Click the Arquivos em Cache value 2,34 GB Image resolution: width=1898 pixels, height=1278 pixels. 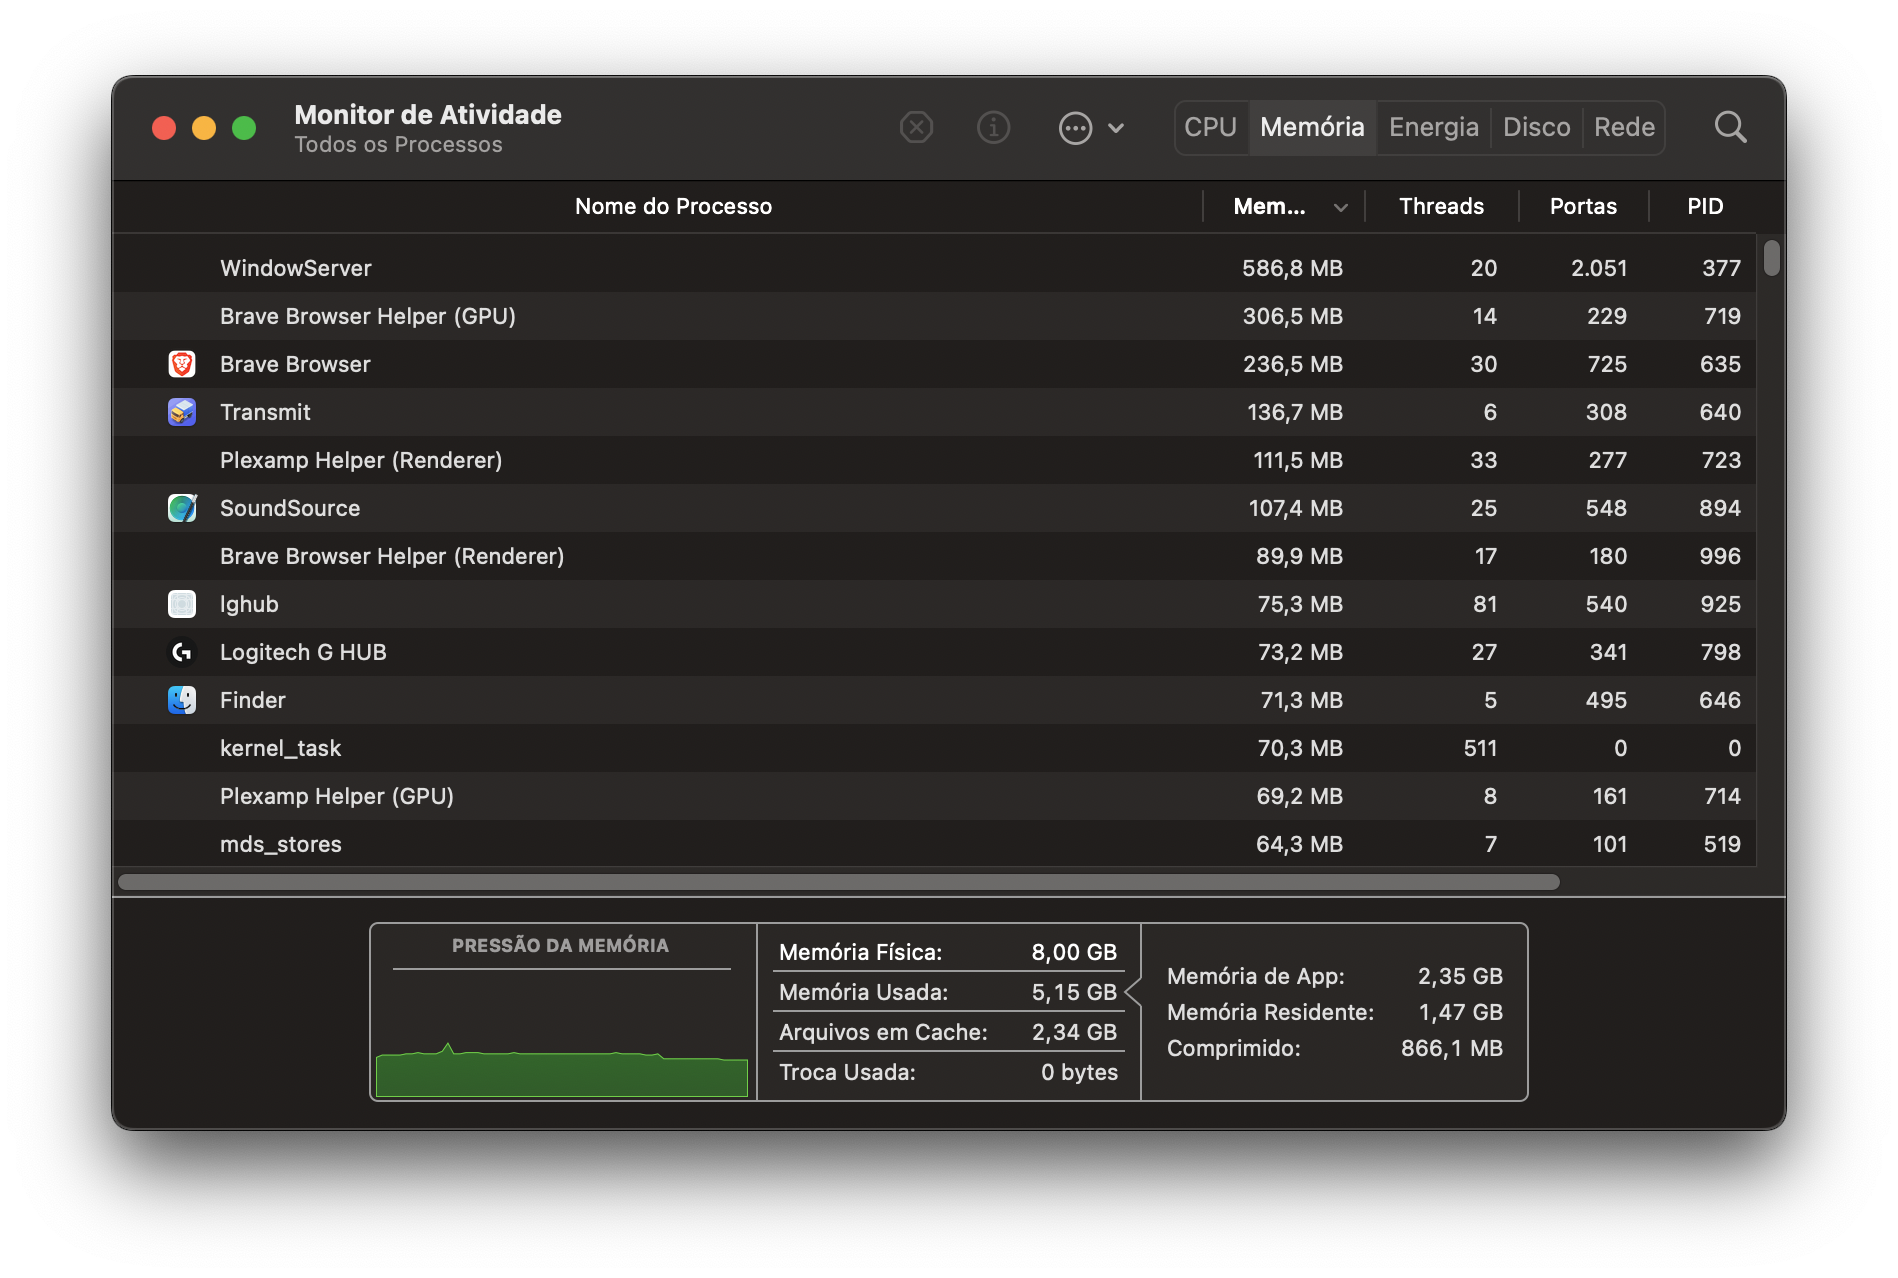pyautogui.click(x=1074, y=1032)
